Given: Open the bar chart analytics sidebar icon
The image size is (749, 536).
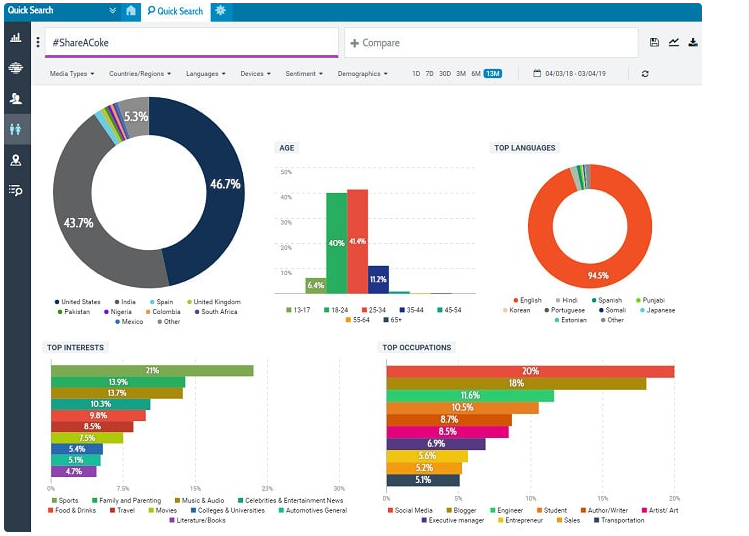Looking at the screenshot, I should [16, 37].
